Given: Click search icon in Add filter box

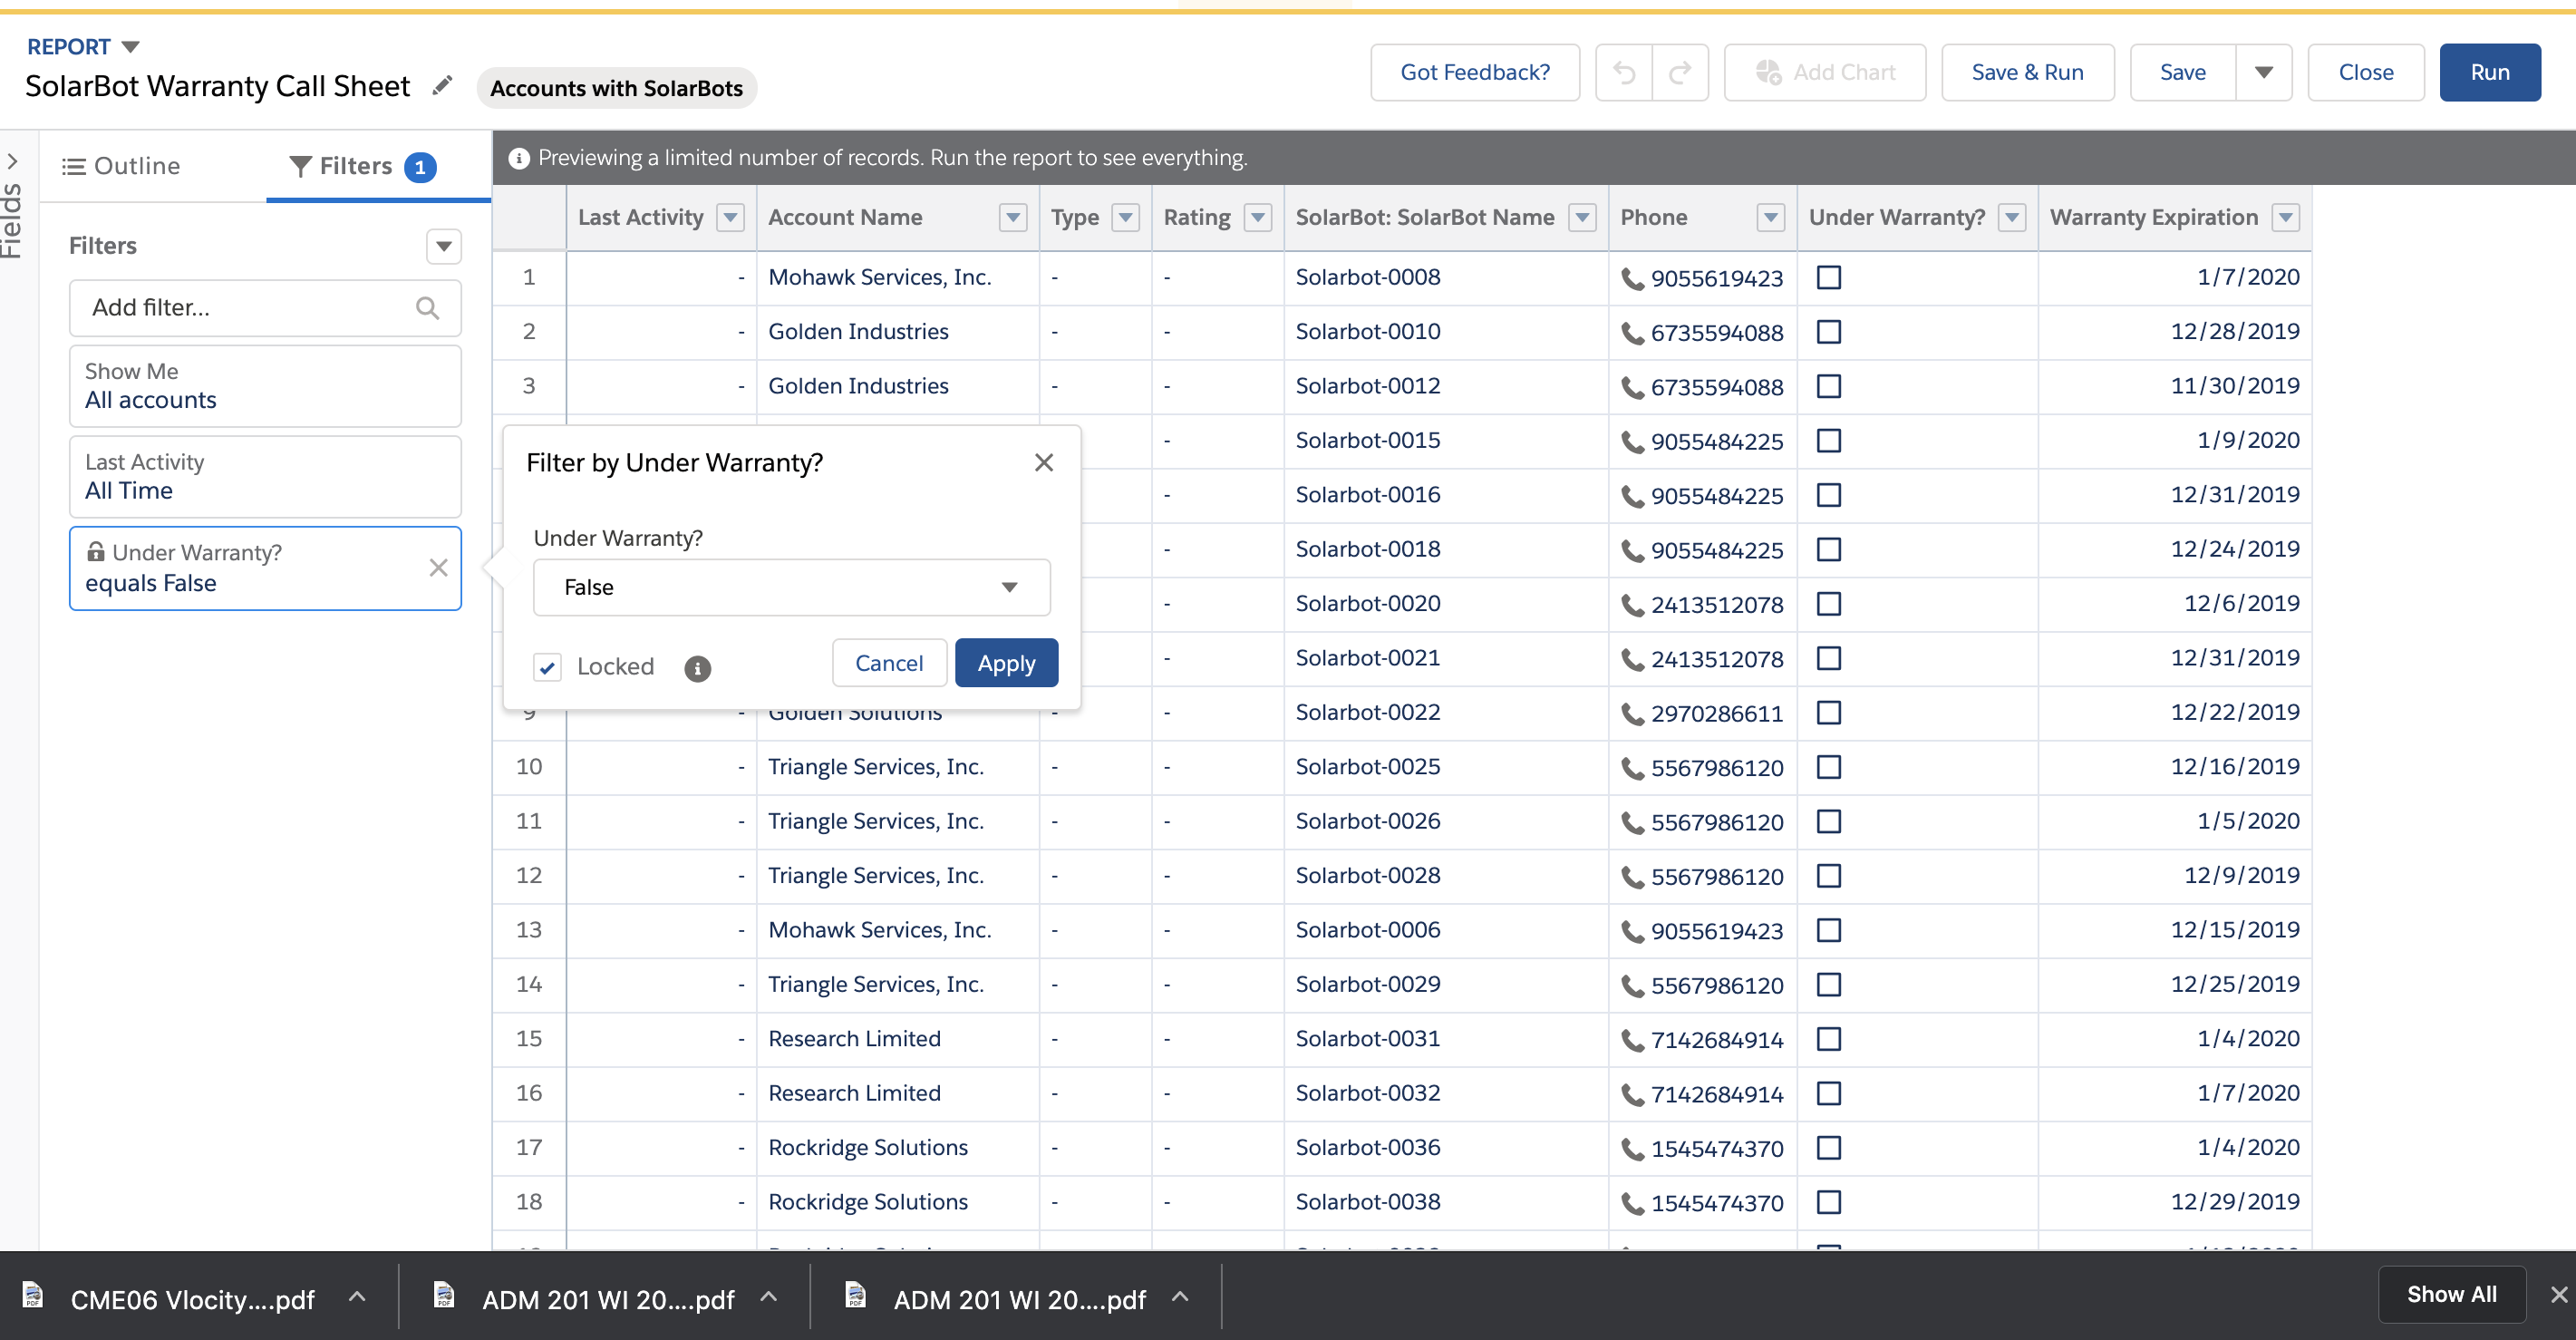Looking at the screenshot, I should pyautogui.click(x=427, y=308).
